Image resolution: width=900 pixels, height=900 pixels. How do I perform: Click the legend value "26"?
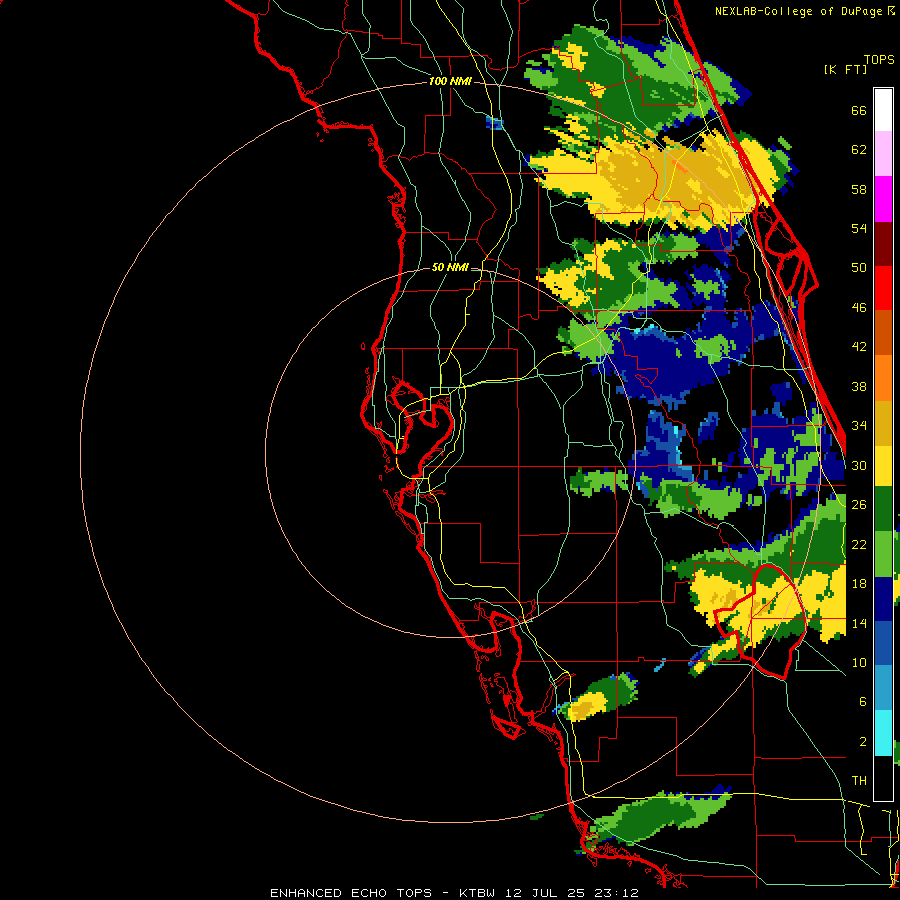click(x=859, y=505)
